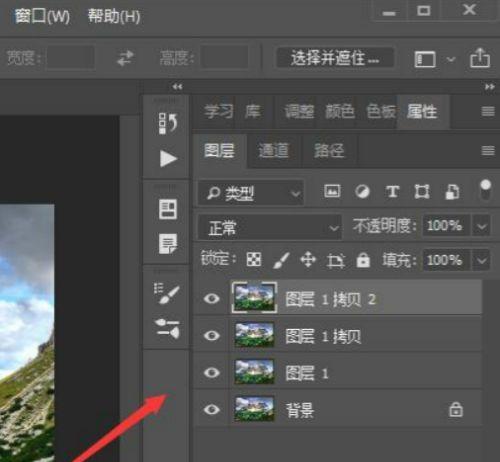The image size is (500, 462).
Task: Swap width and height arrows button
Action: tap(125, 58)
